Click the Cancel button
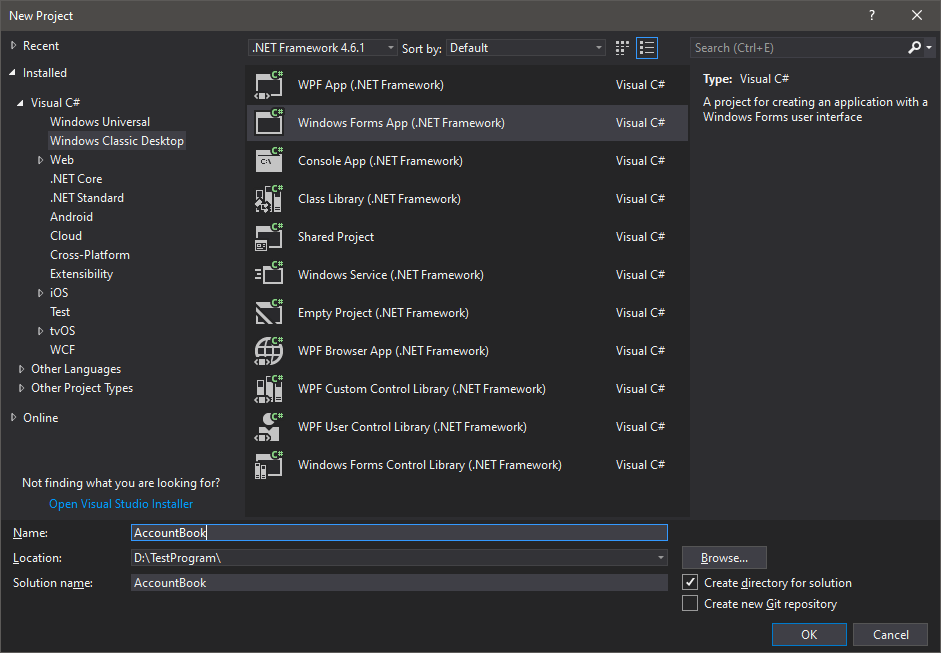941x653 pixels. pyautogui.click(x=891, y=634)
